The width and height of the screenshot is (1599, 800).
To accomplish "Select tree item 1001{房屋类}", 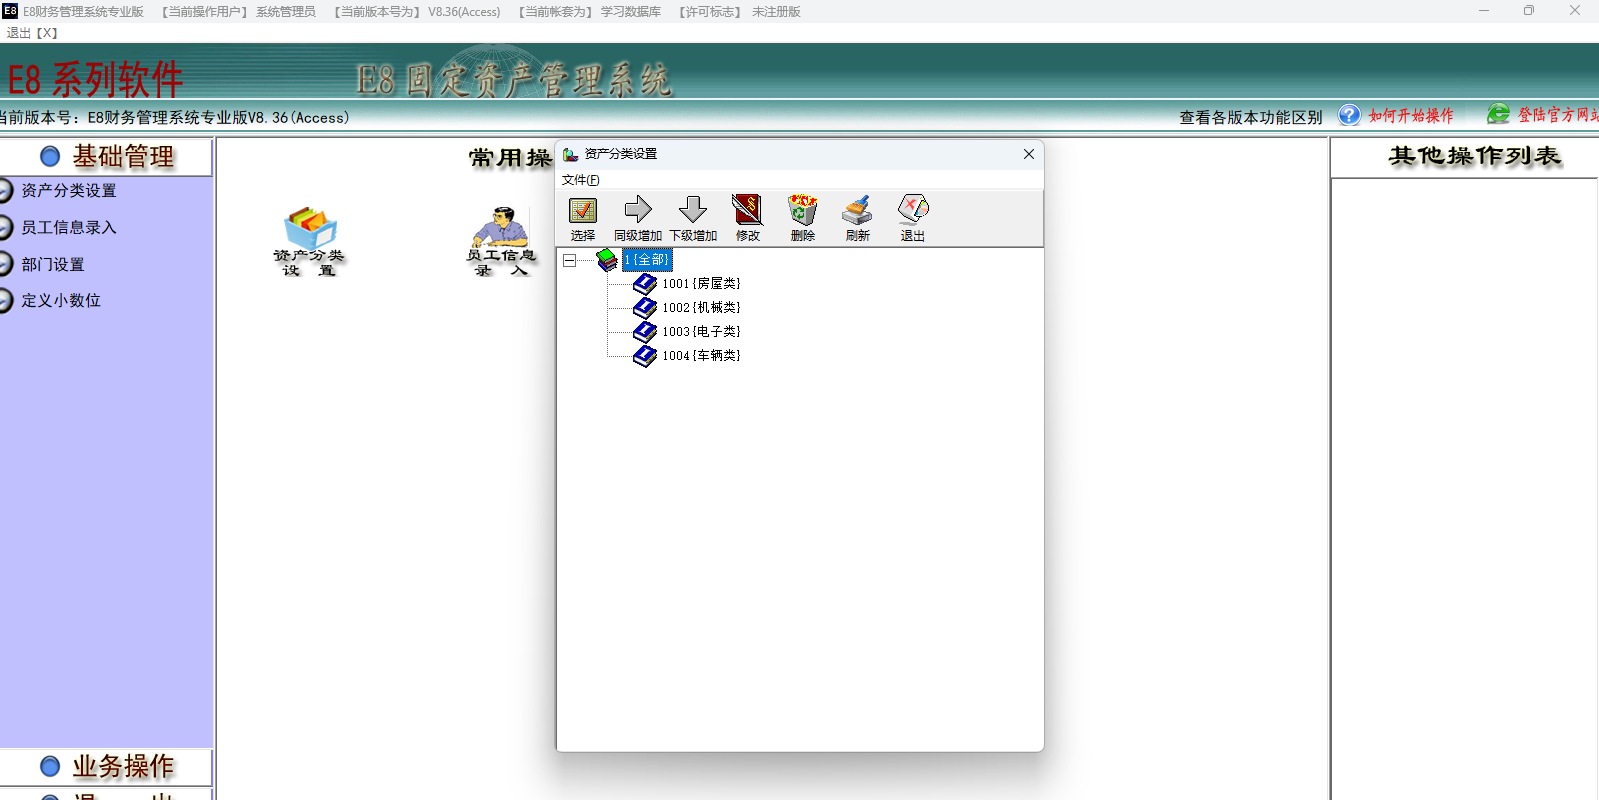I will (x=701, y=284).
